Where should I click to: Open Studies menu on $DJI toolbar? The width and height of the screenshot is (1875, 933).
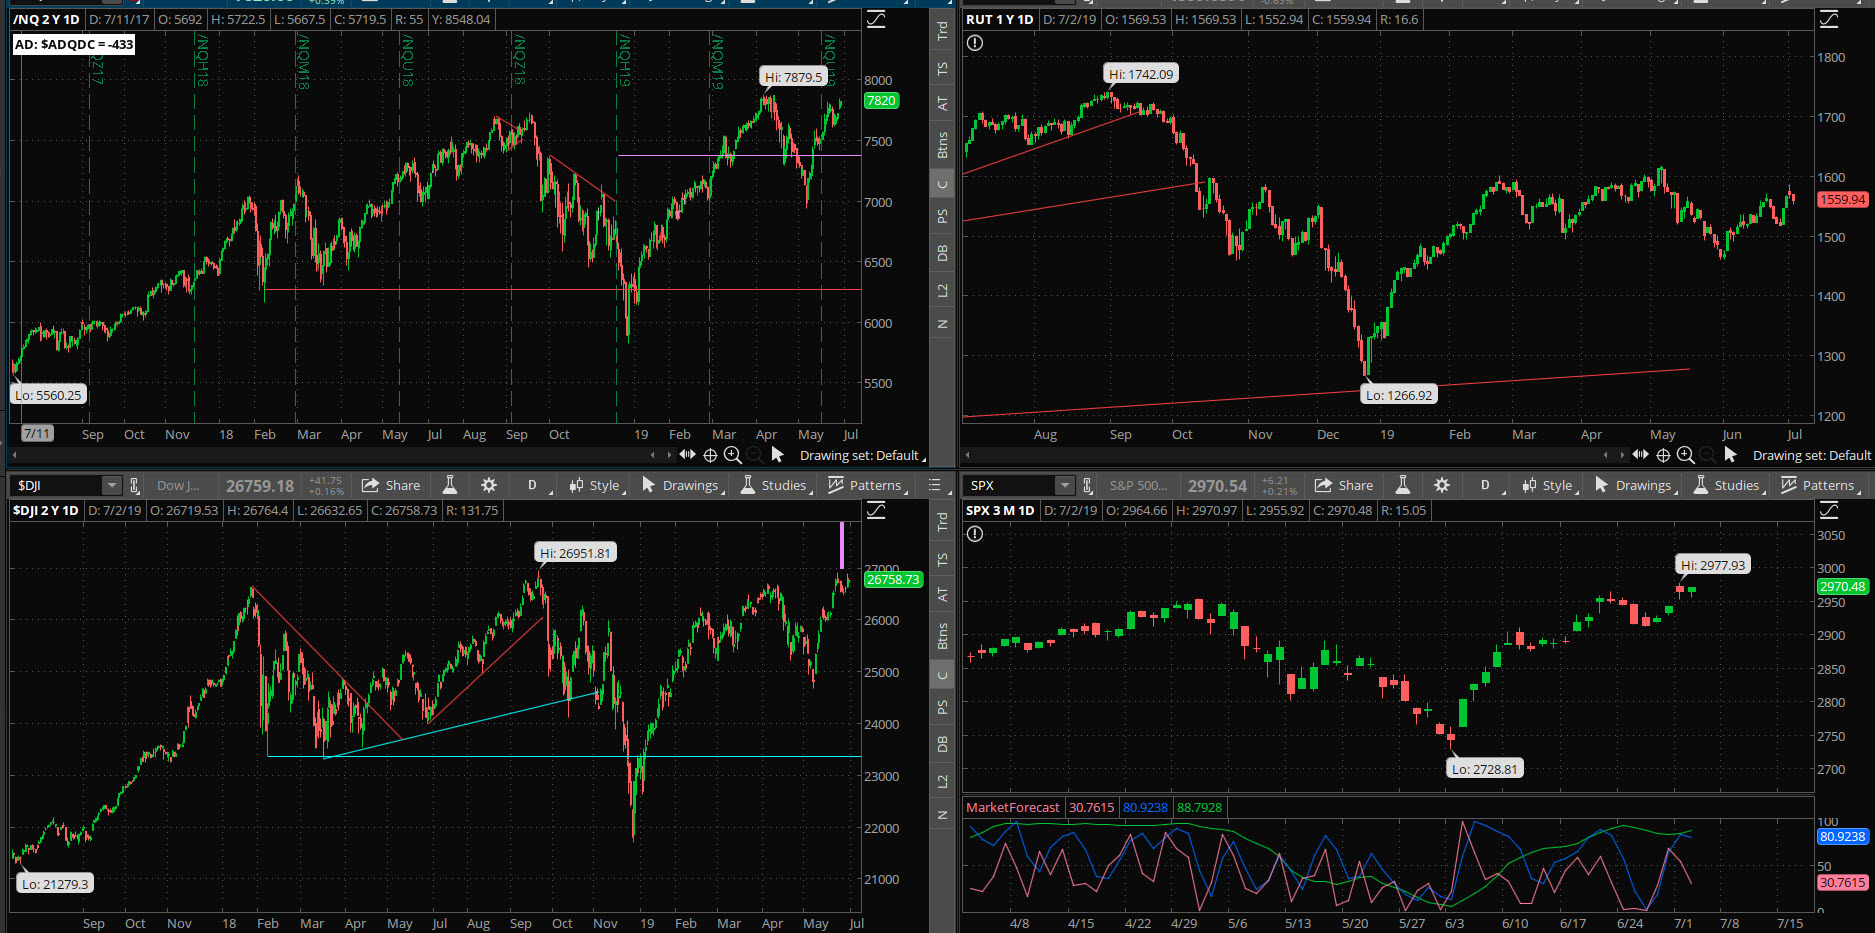tap(775, 485)
